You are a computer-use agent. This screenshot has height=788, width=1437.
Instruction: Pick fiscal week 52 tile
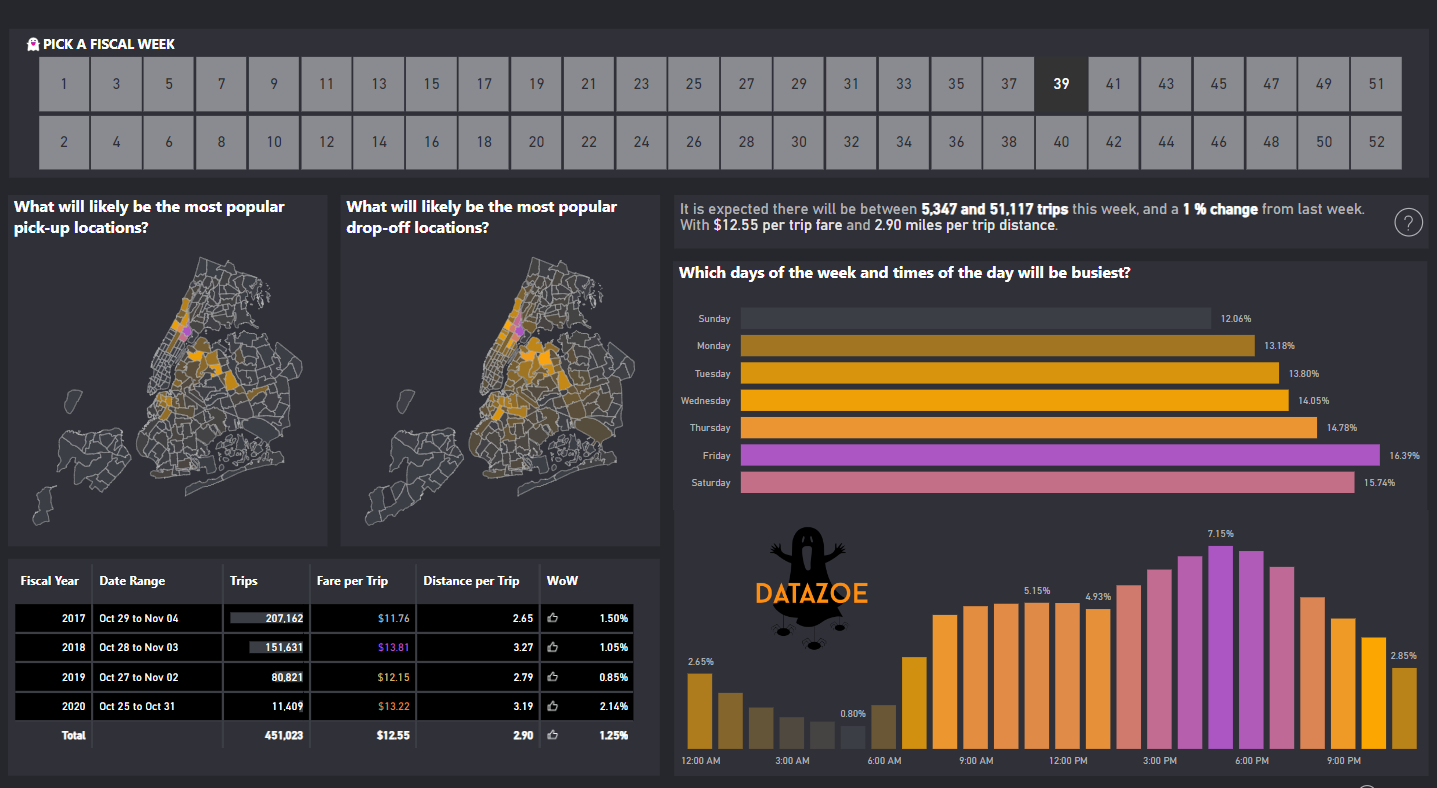point(1376,142)
